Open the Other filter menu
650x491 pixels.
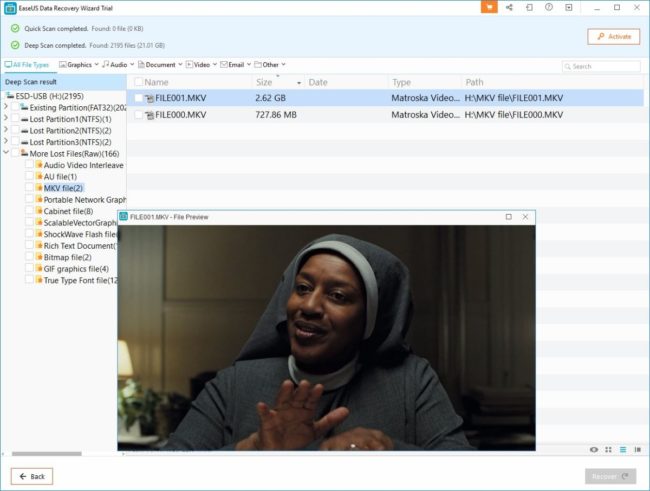[x=270, y=65]
